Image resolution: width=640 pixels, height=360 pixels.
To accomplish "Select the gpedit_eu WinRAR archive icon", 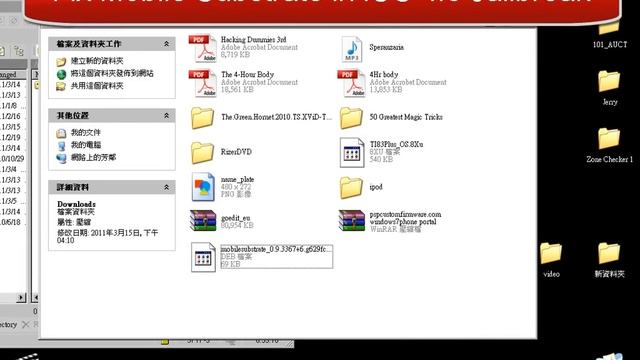I will click(203, 221).
